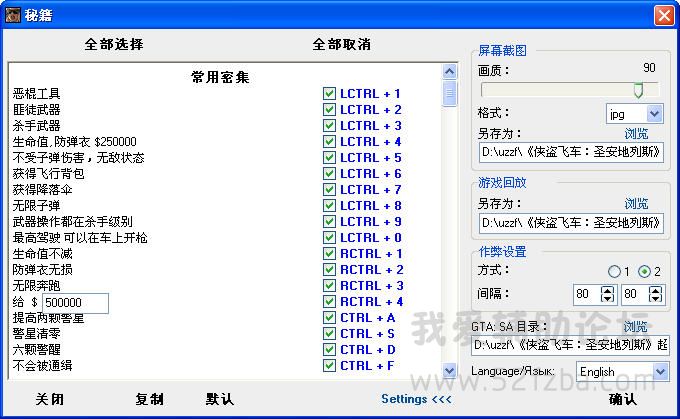Increase the second 间隔 spinner value
The image size is (680, 419).
pos(656,290)
